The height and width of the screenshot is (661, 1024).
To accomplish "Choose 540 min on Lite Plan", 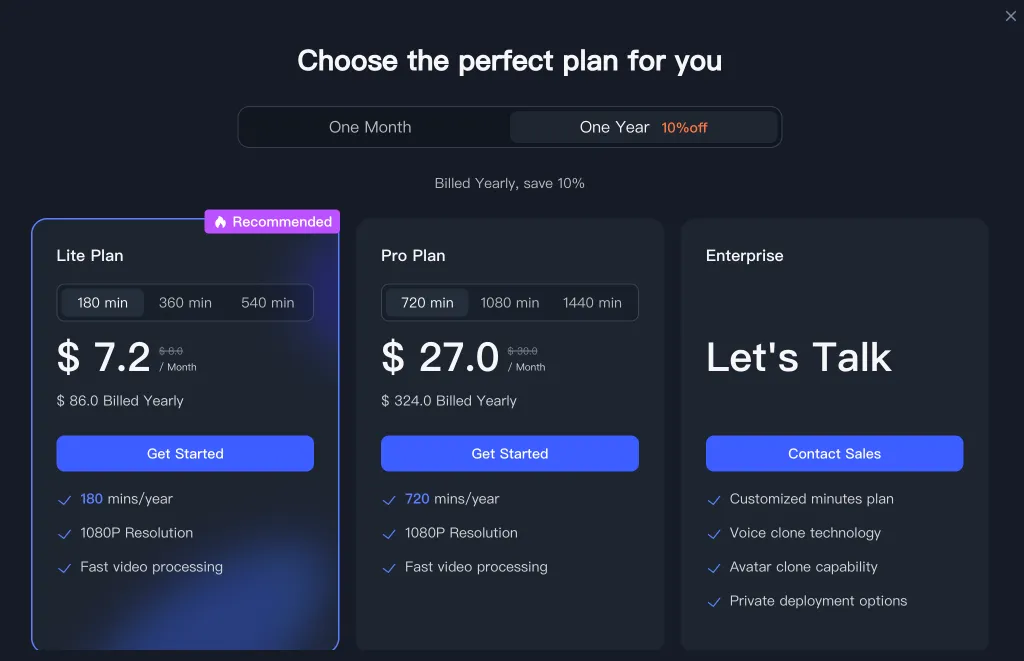I will point(268,303).
